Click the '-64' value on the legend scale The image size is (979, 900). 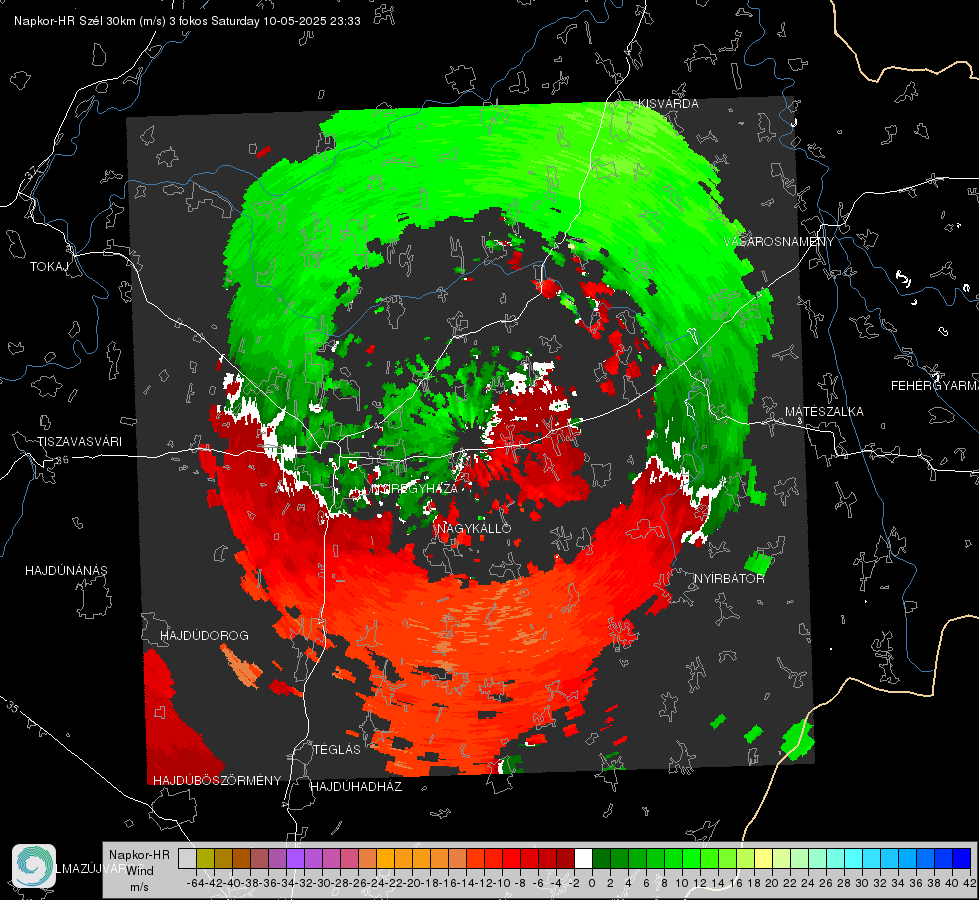click(x=196, y=883)
